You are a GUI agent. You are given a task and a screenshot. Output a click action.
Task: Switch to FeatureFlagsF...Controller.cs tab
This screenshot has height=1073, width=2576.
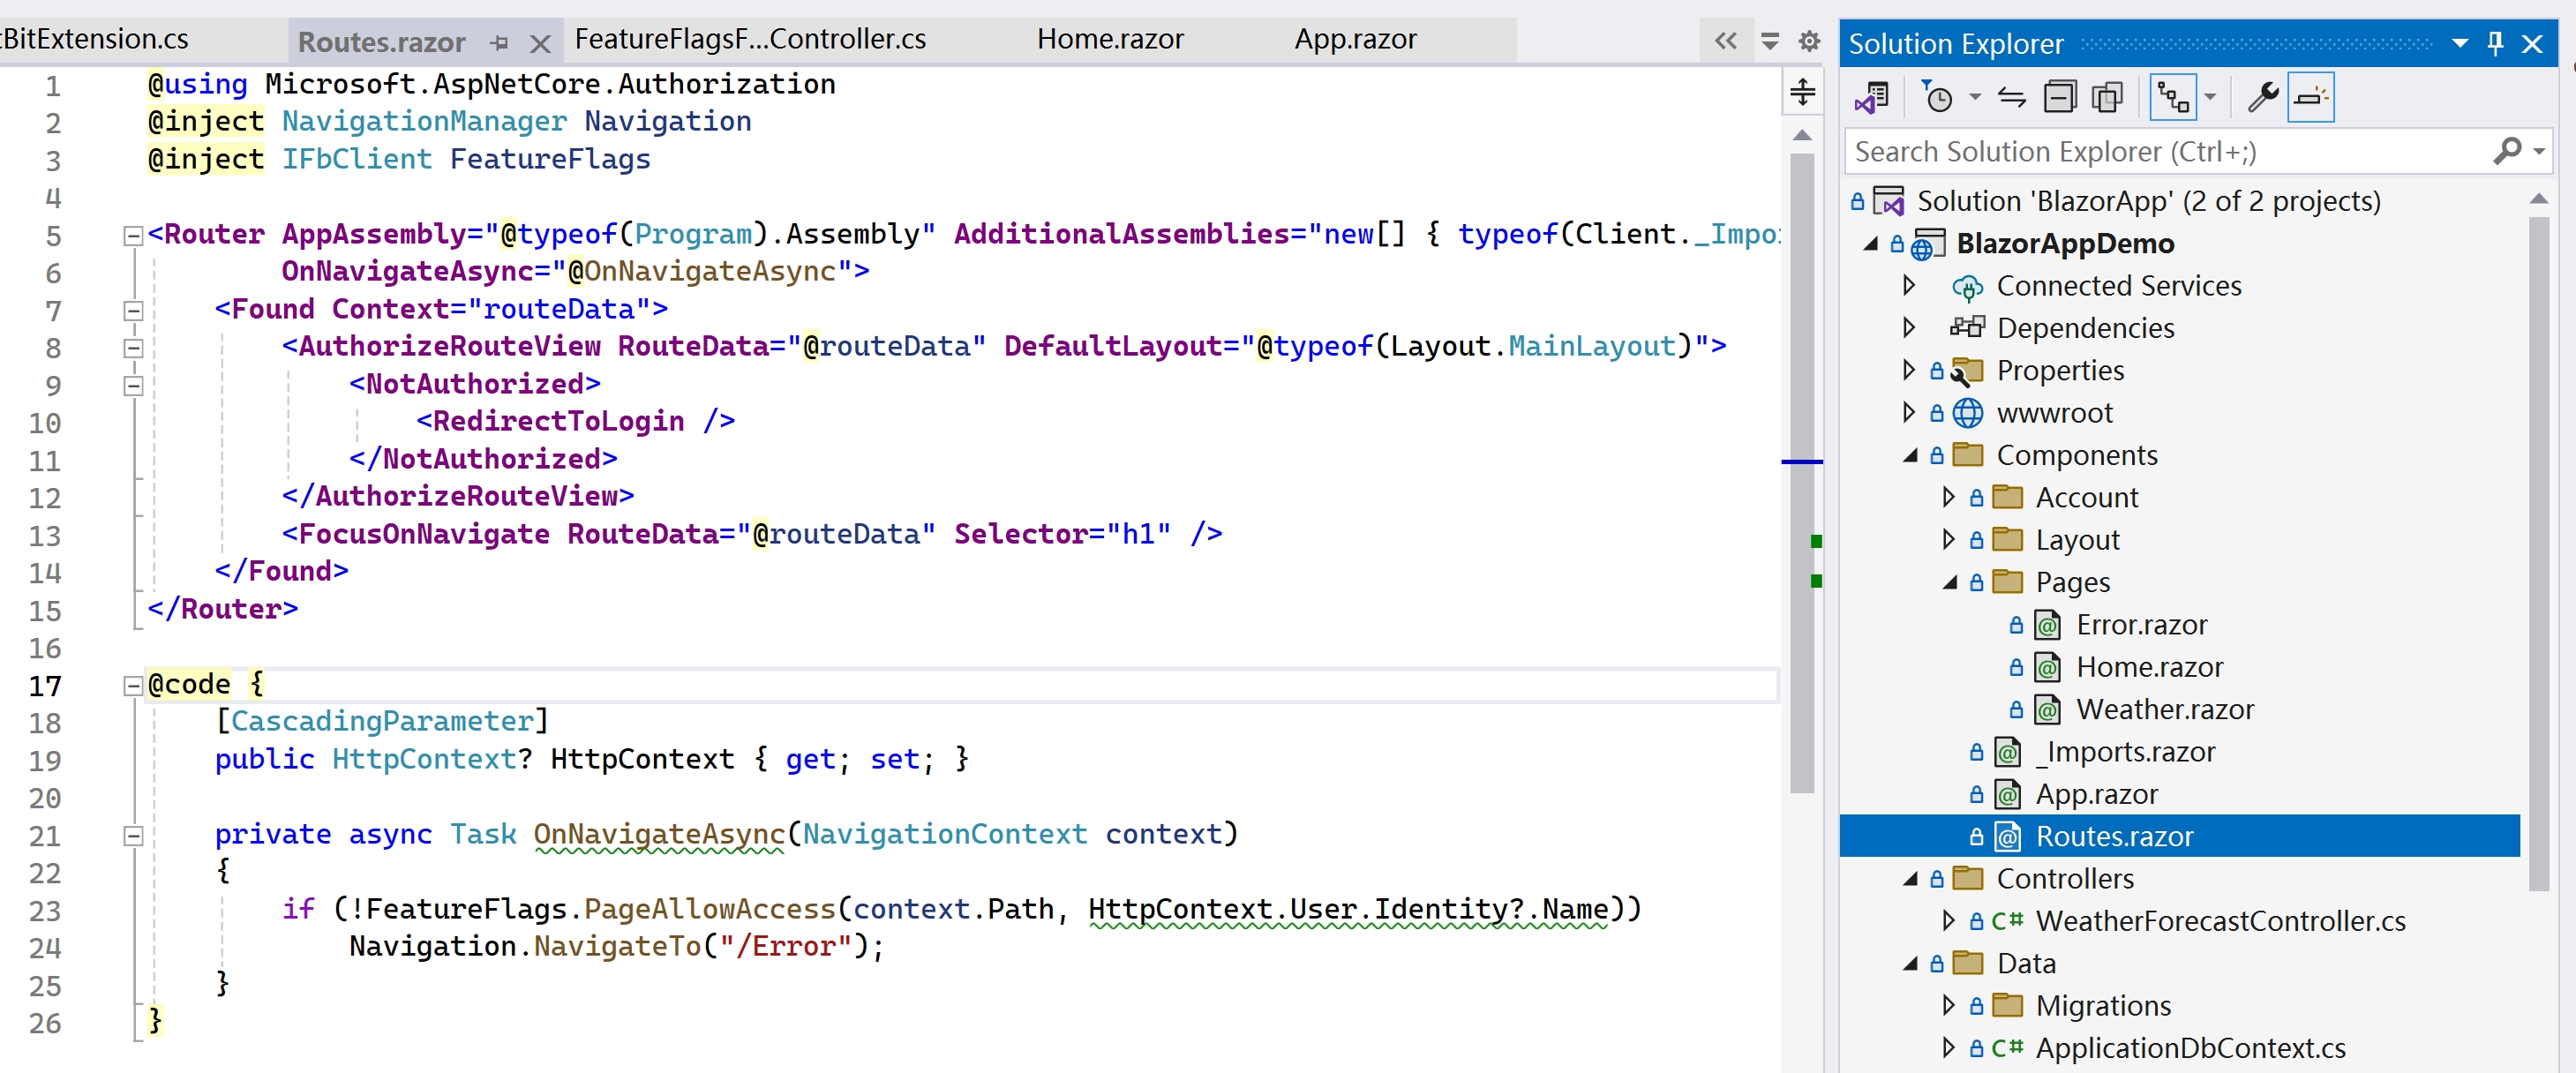750,39
